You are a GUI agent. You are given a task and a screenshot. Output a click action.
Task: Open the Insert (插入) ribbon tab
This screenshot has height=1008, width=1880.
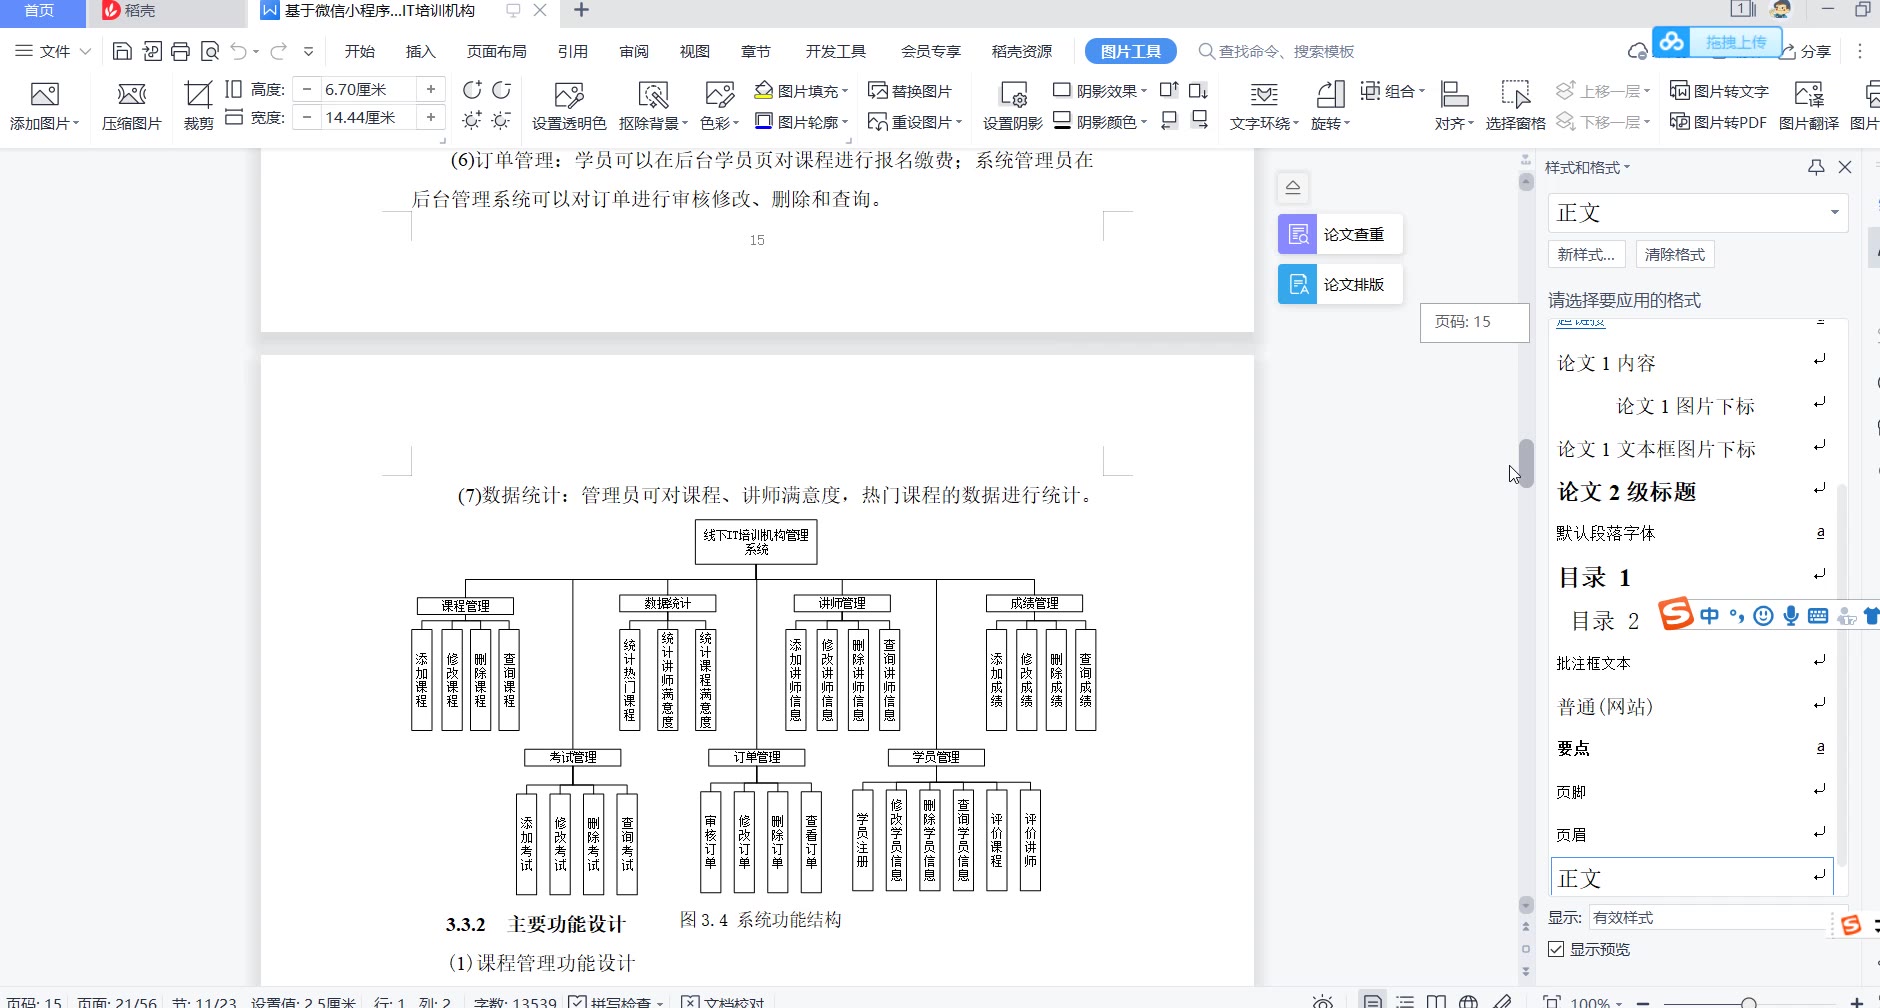pyautogui.click(x=420, y=51)
